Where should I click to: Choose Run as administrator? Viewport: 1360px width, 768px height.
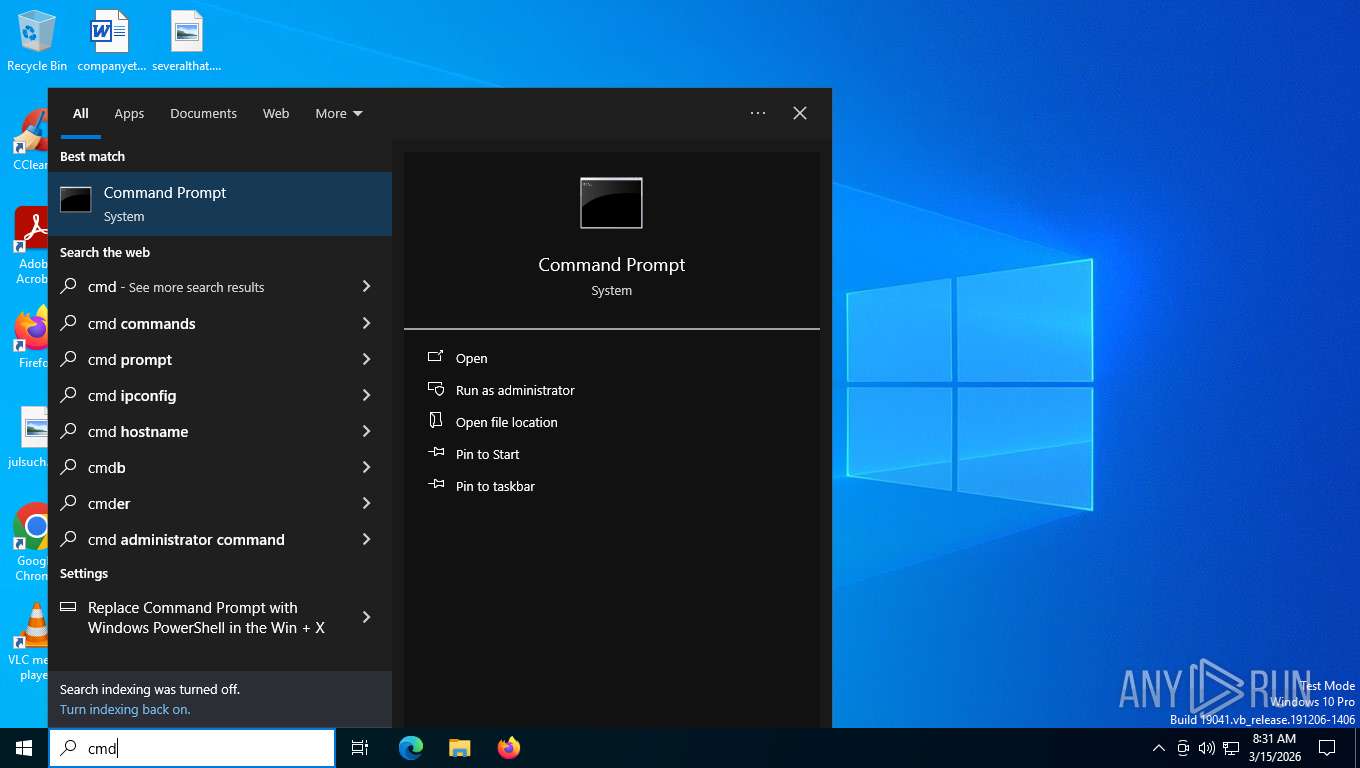click(x=515, y=390)
